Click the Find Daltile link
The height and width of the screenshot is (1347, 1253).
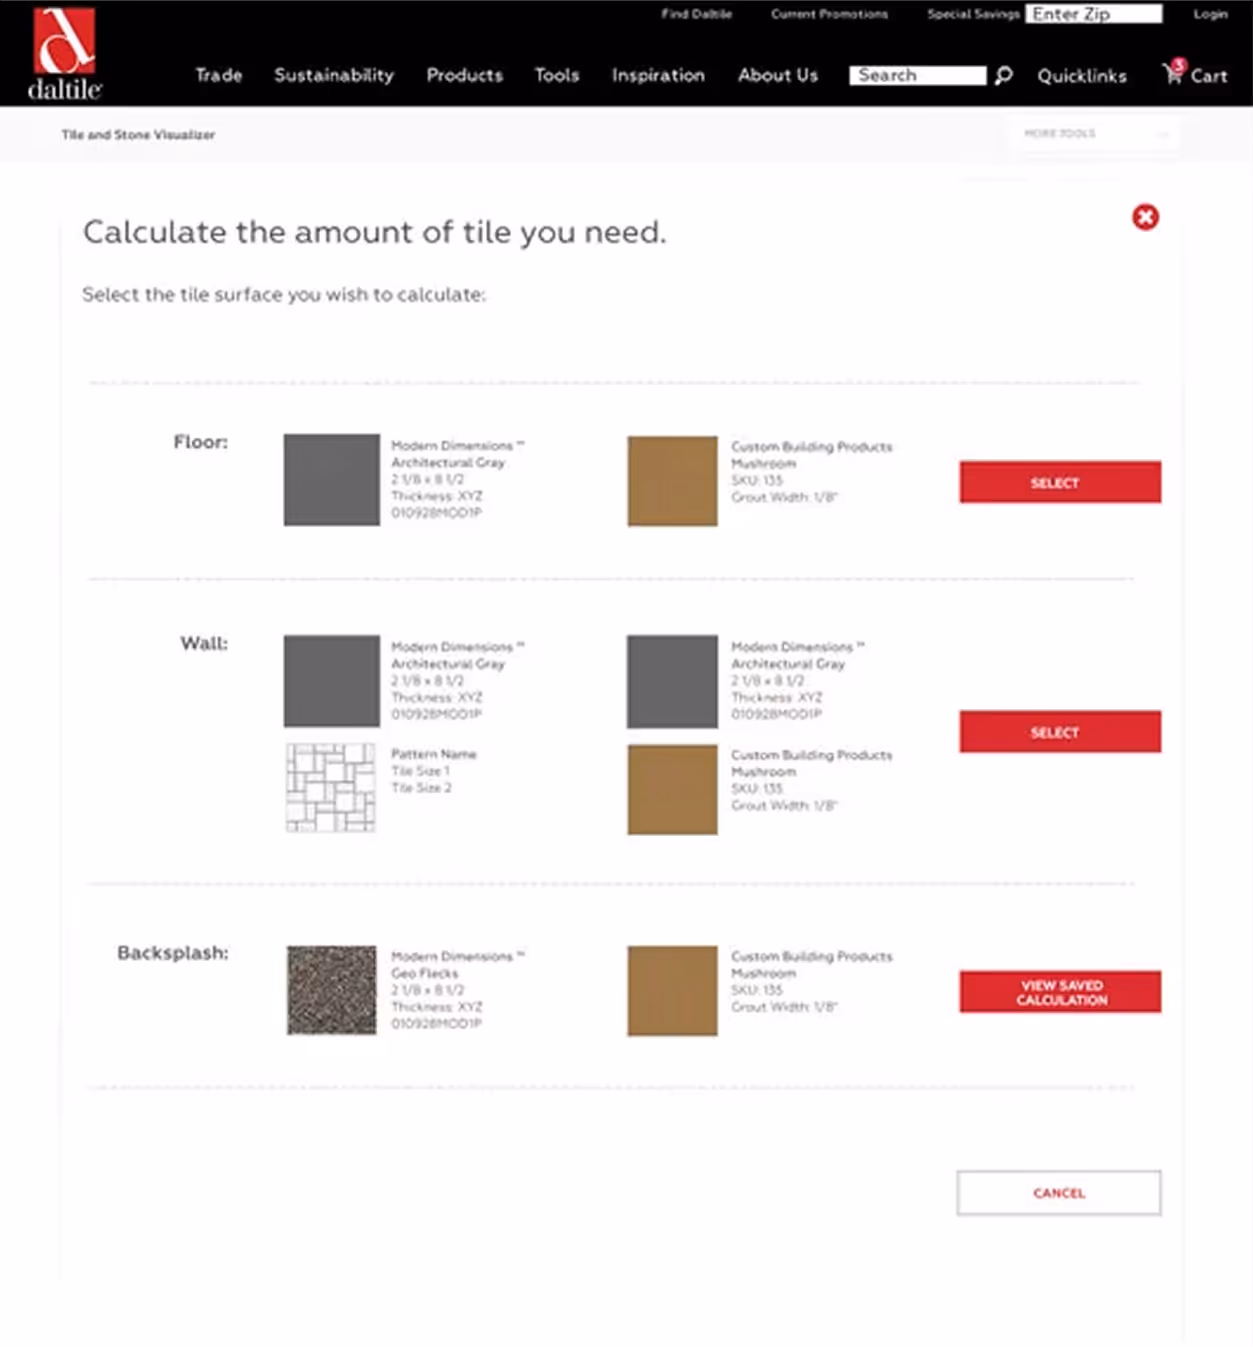(x=696, y=14)
